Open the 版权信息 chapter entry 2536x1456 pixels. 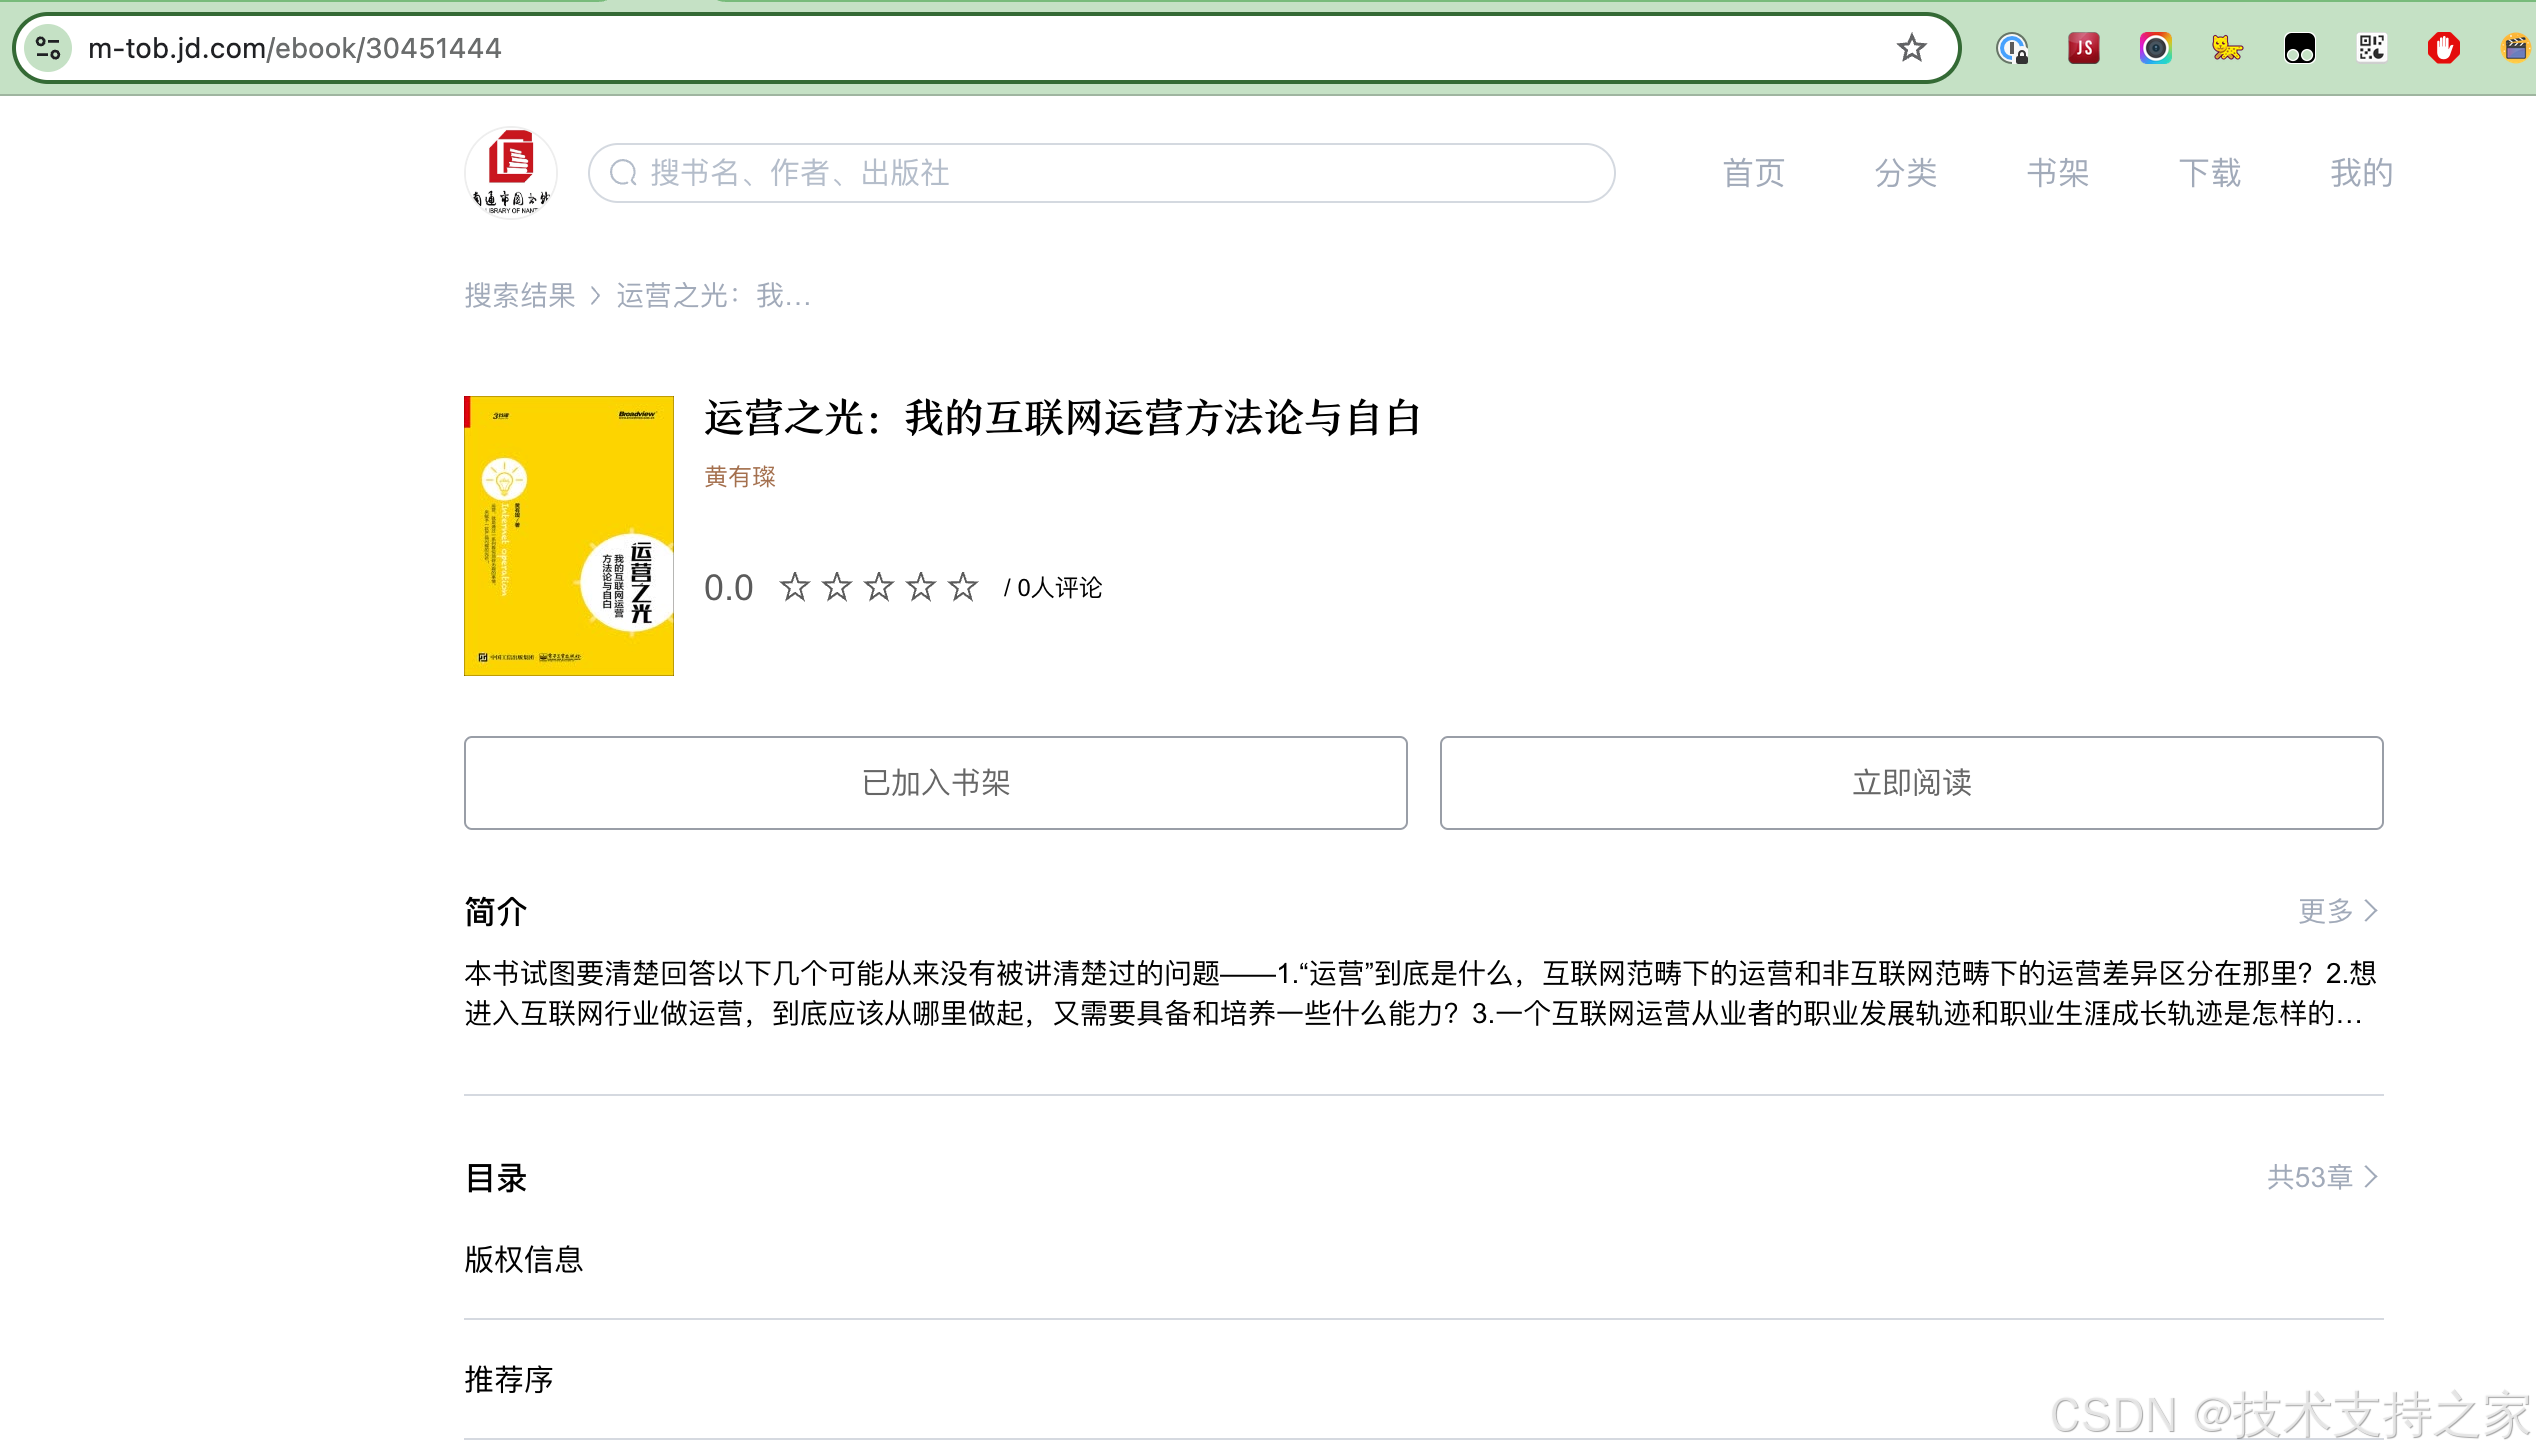point(524,1259)
